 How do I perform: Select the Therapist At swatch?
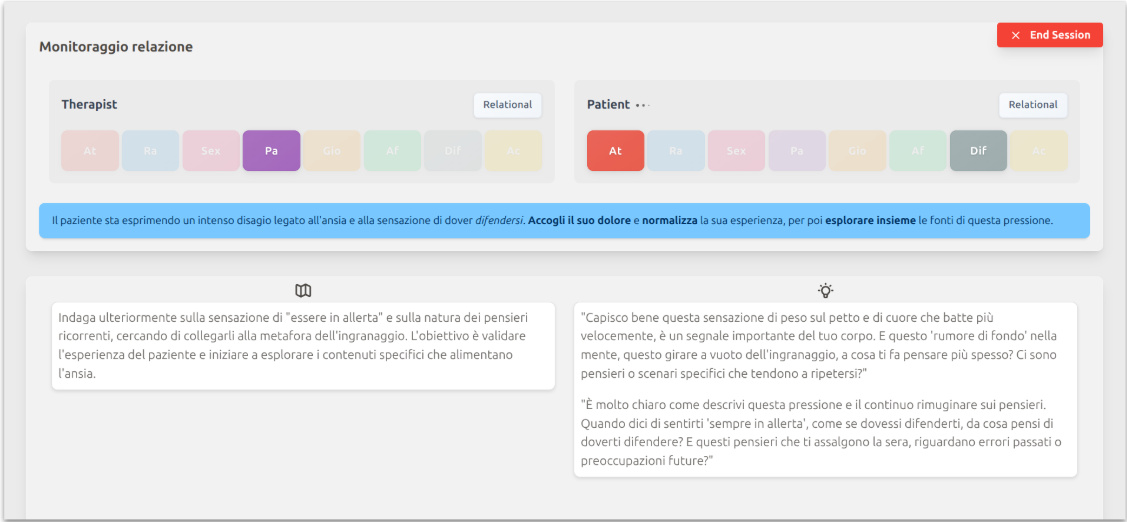90,151
